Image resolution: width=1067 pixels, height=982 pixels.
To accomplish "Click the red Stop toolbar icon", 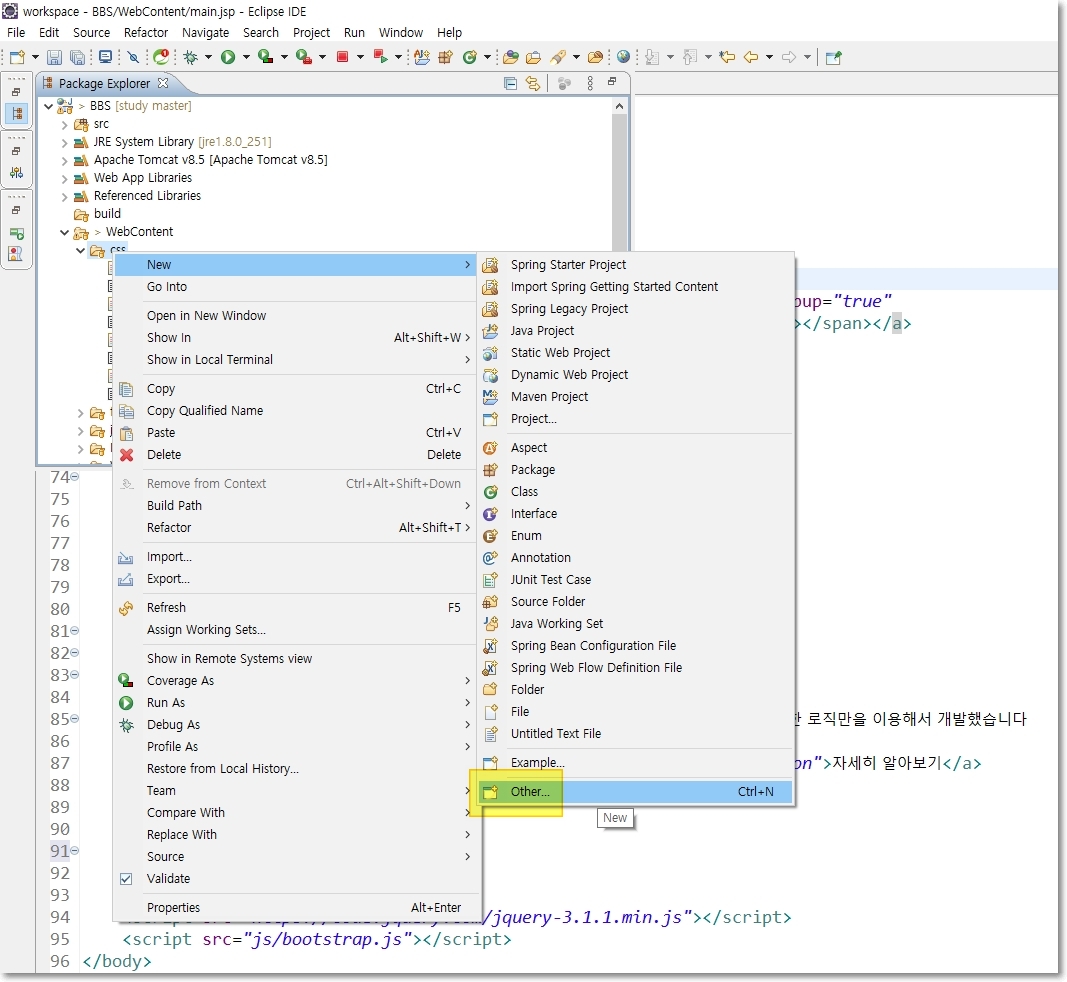I will point(342,57).
